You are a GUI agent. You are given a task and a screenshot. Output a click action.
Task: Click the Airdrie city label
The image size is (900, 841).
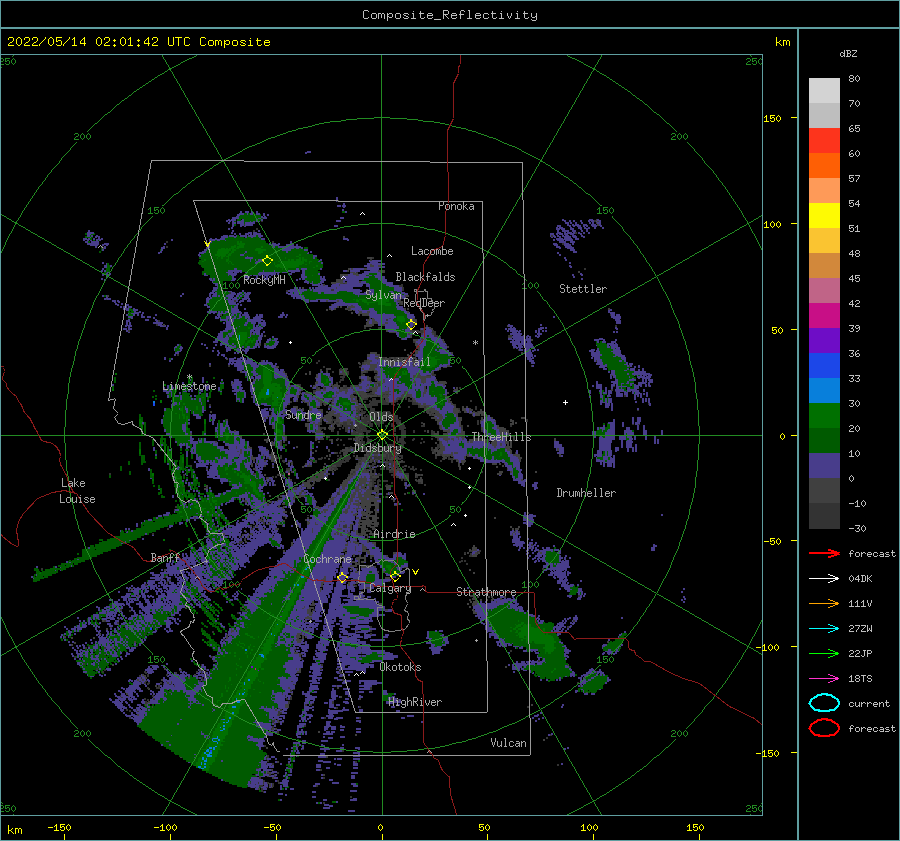click(394, 534)
